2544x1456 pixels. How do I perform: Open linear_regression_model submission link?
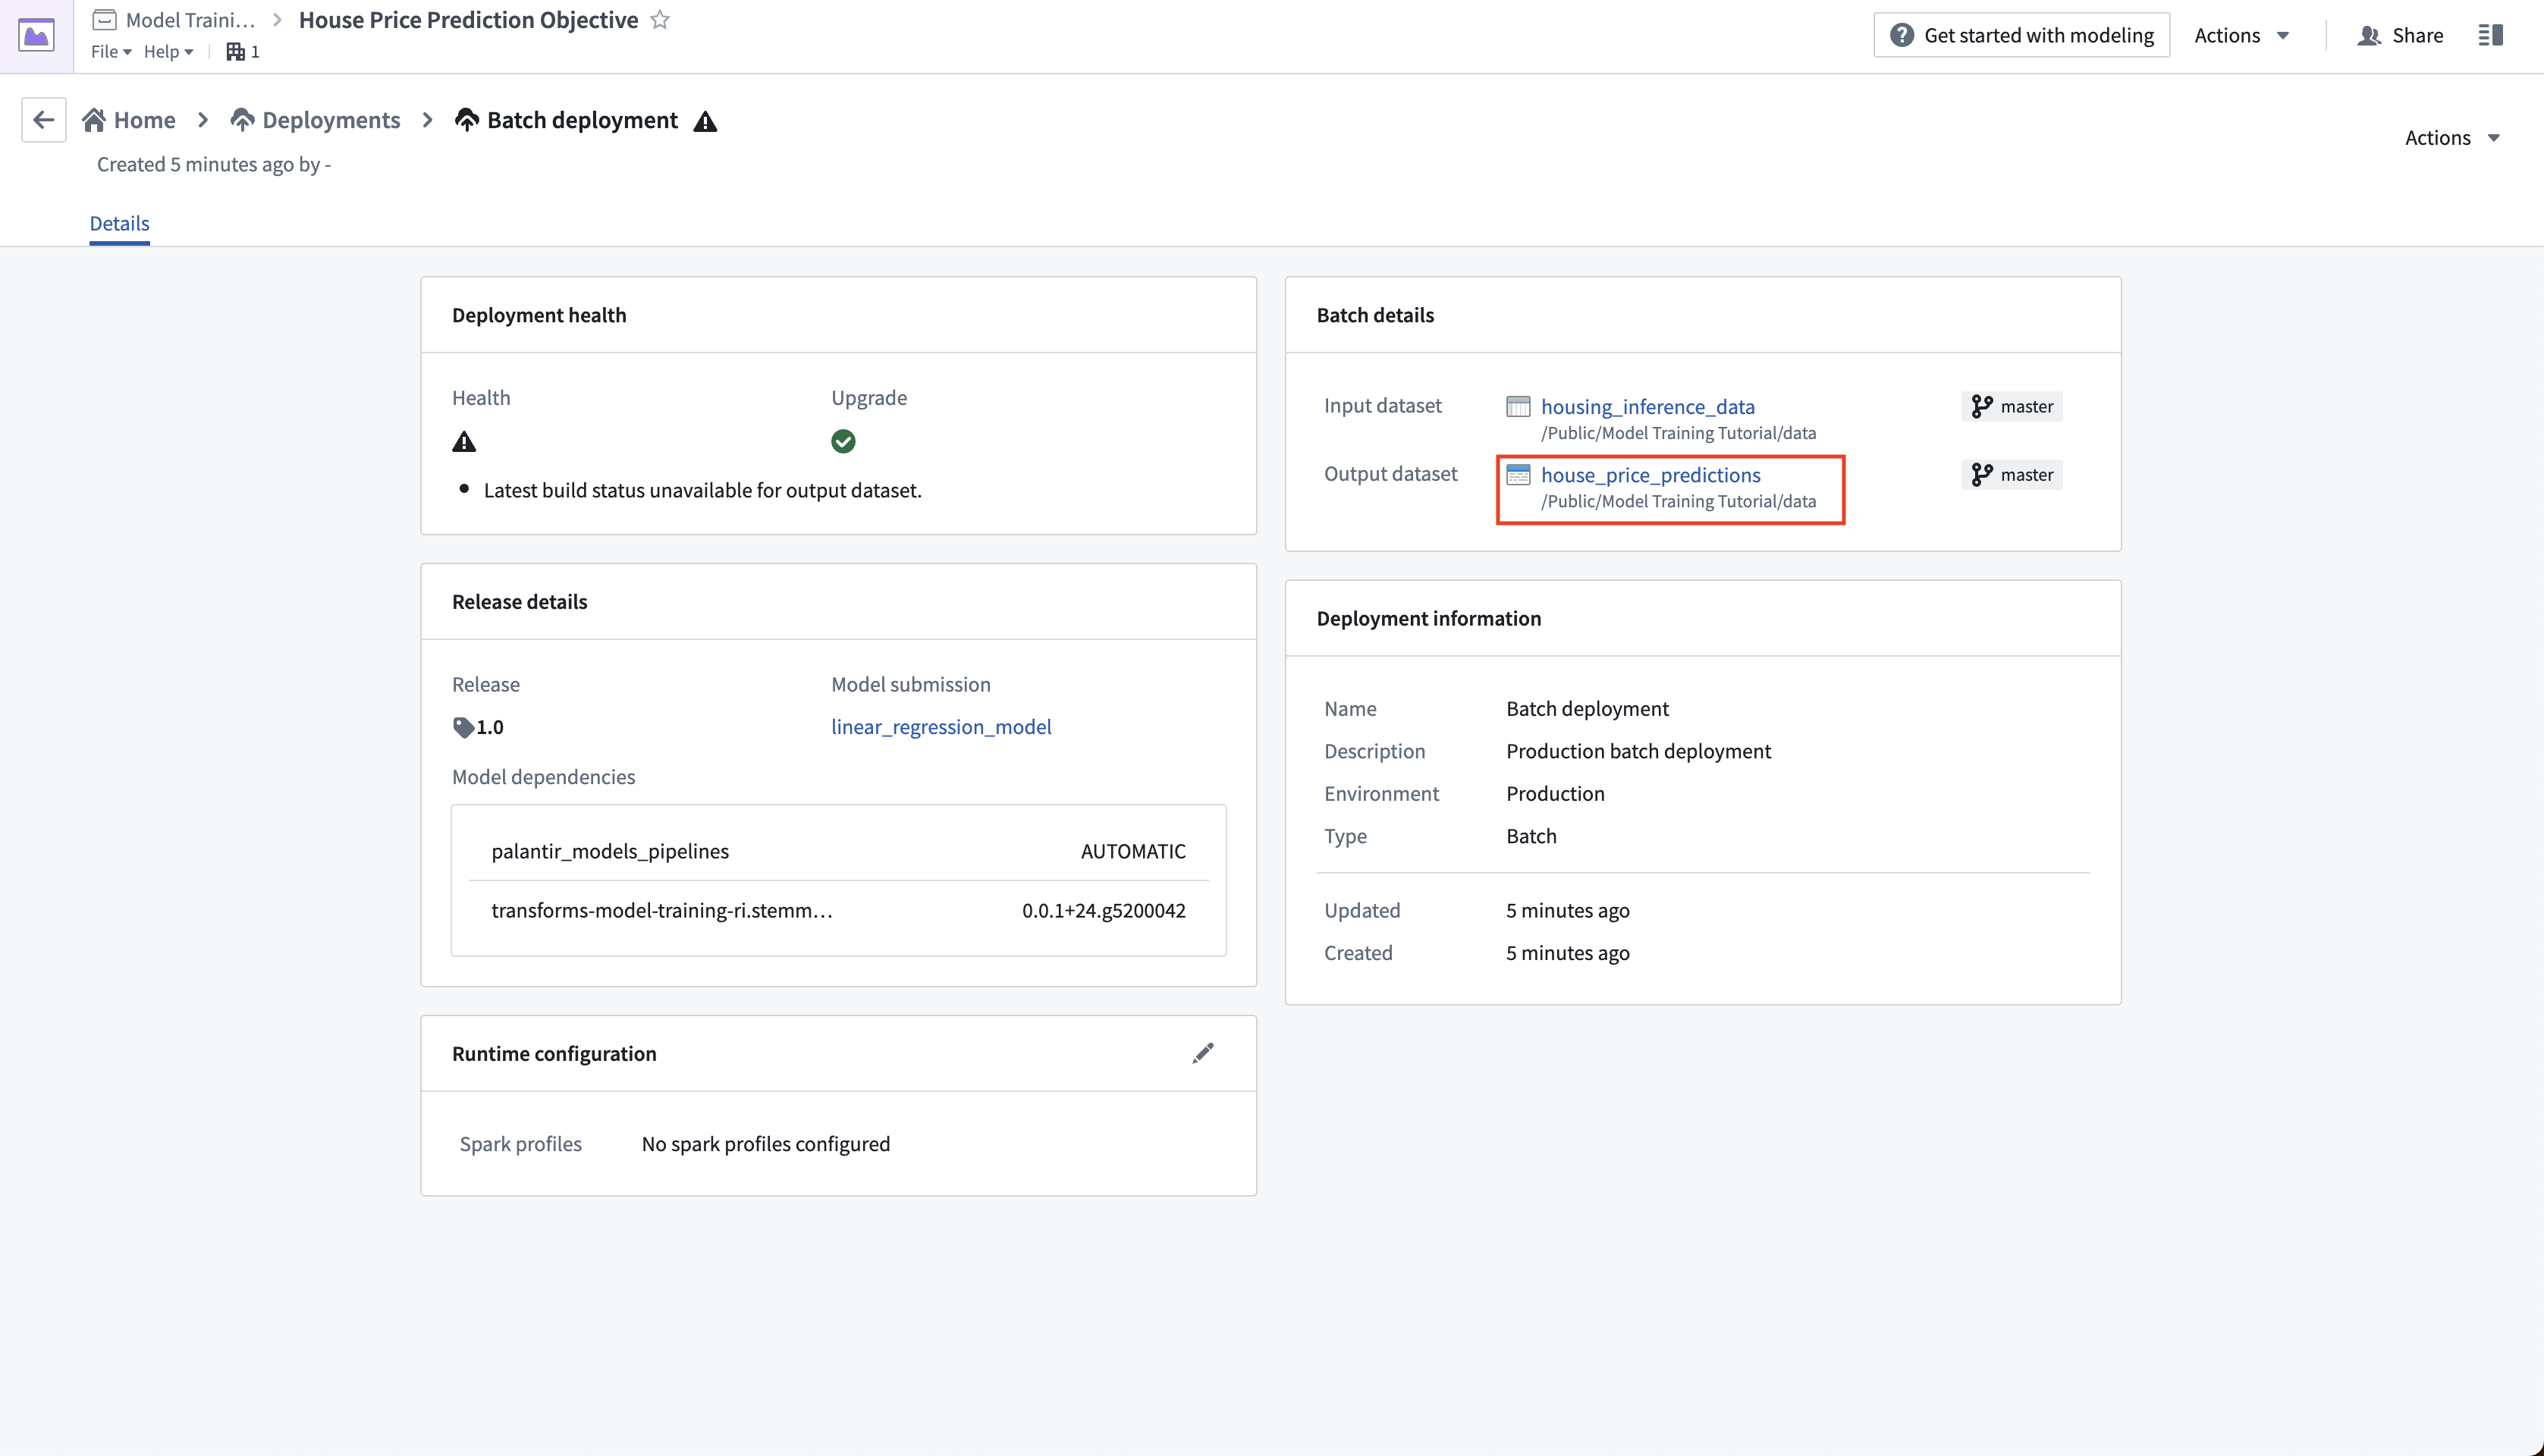pos(941,727)
